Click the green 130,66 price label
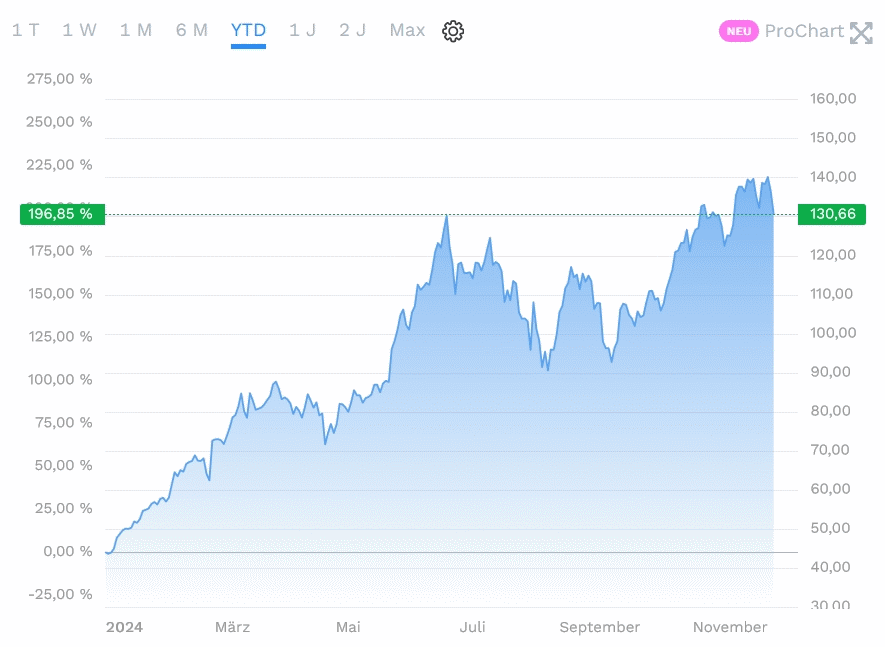The image size is (885, 647). point(831,214)
